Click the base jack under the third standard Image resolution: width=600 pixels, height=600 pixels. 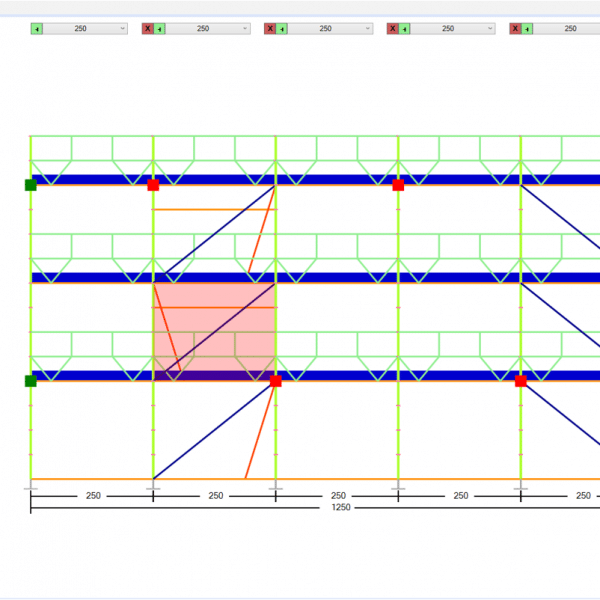pos(276,486)
